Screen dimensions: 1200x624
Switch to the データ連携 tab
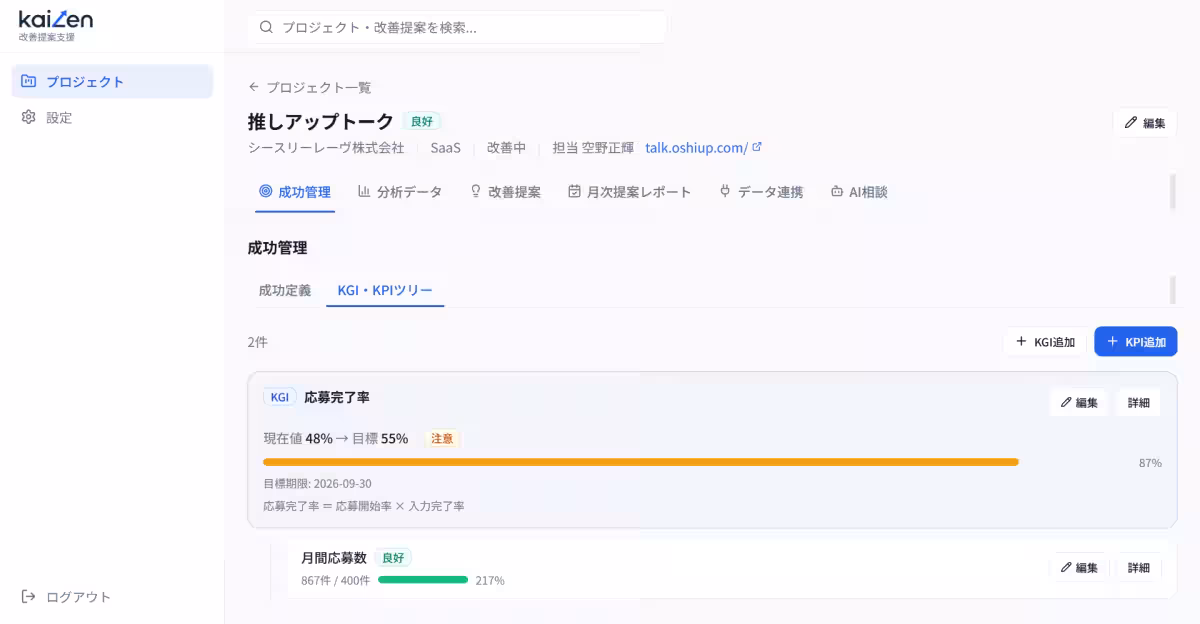(760, 192)
